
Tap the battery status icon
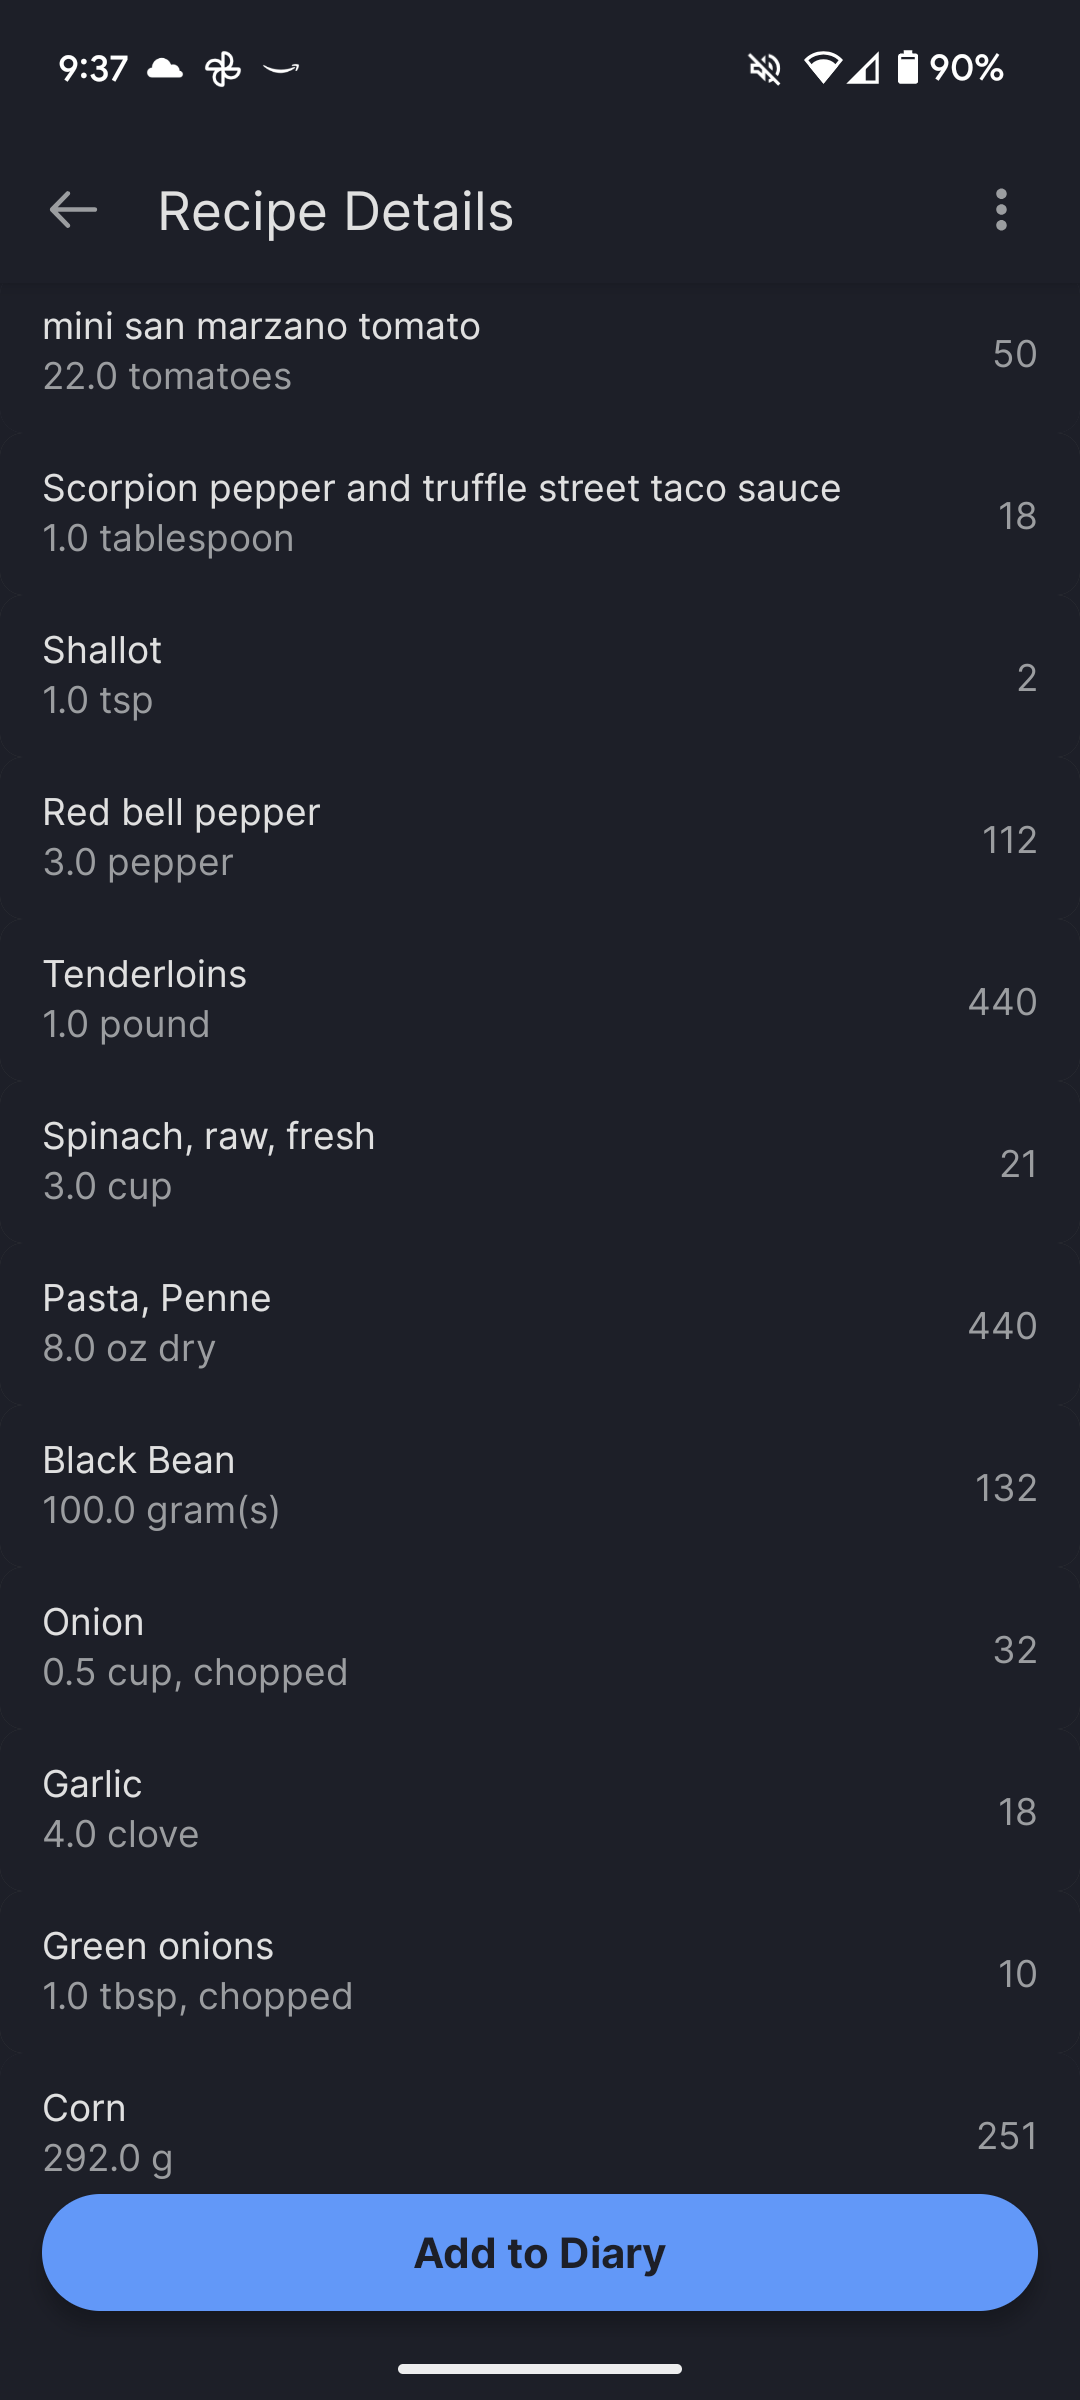click(908, 68)
